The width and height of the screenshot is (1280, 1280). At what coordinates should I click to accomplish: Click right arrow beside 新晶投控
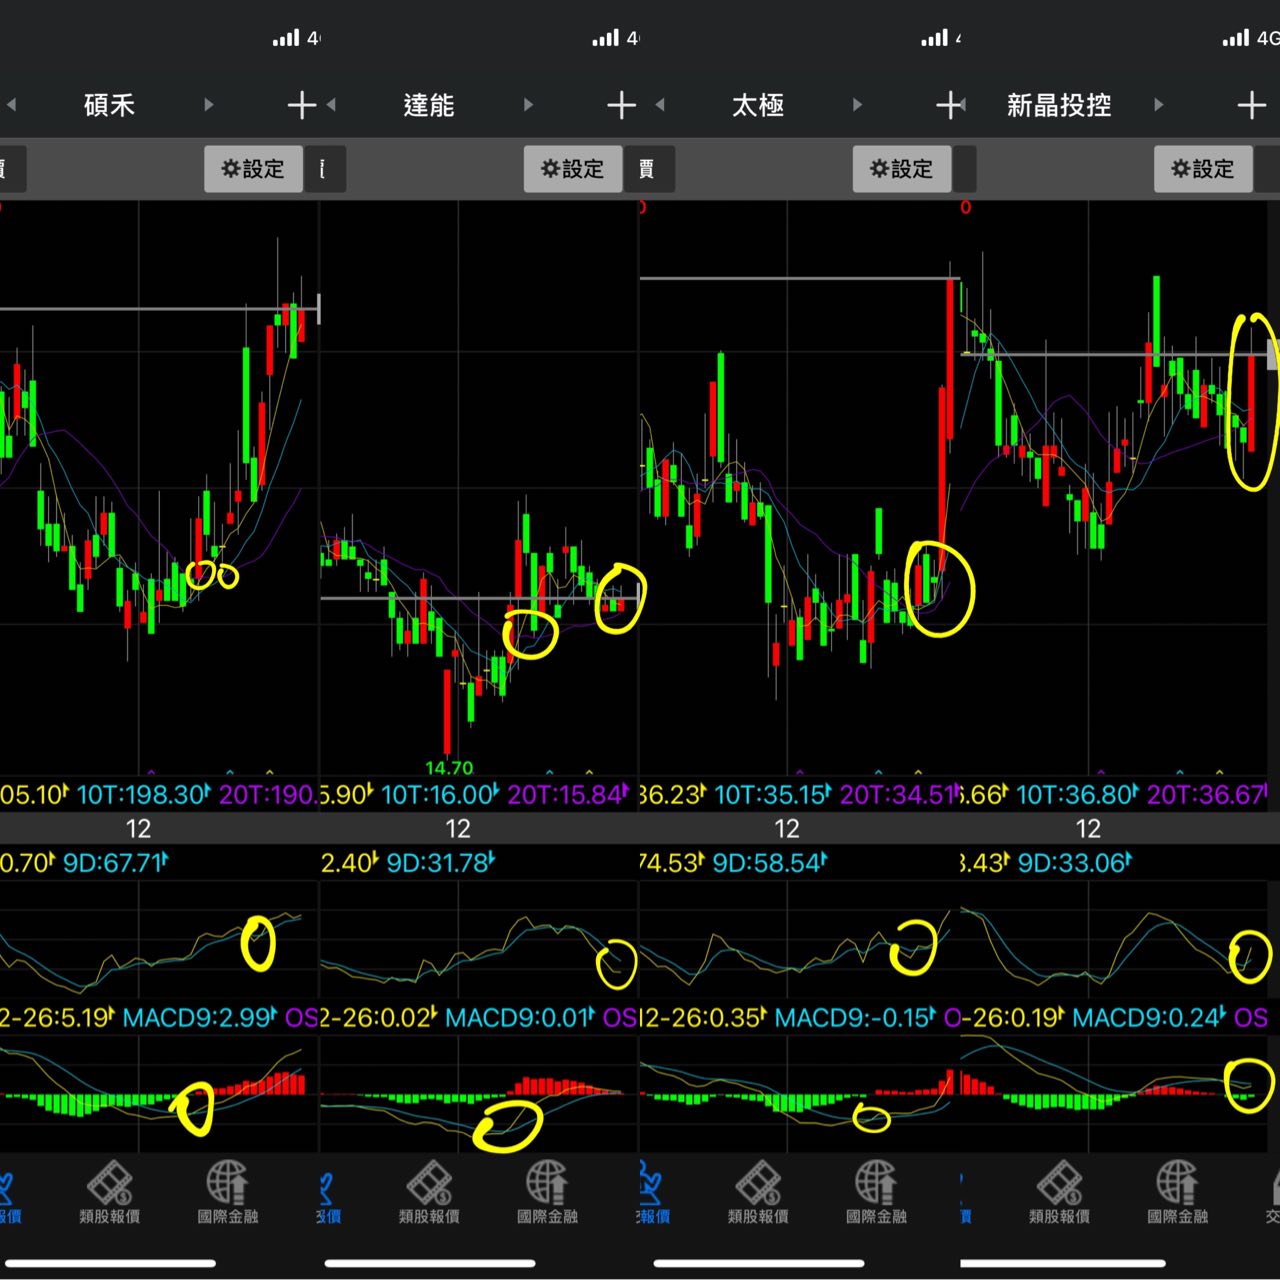[1158, 105]
